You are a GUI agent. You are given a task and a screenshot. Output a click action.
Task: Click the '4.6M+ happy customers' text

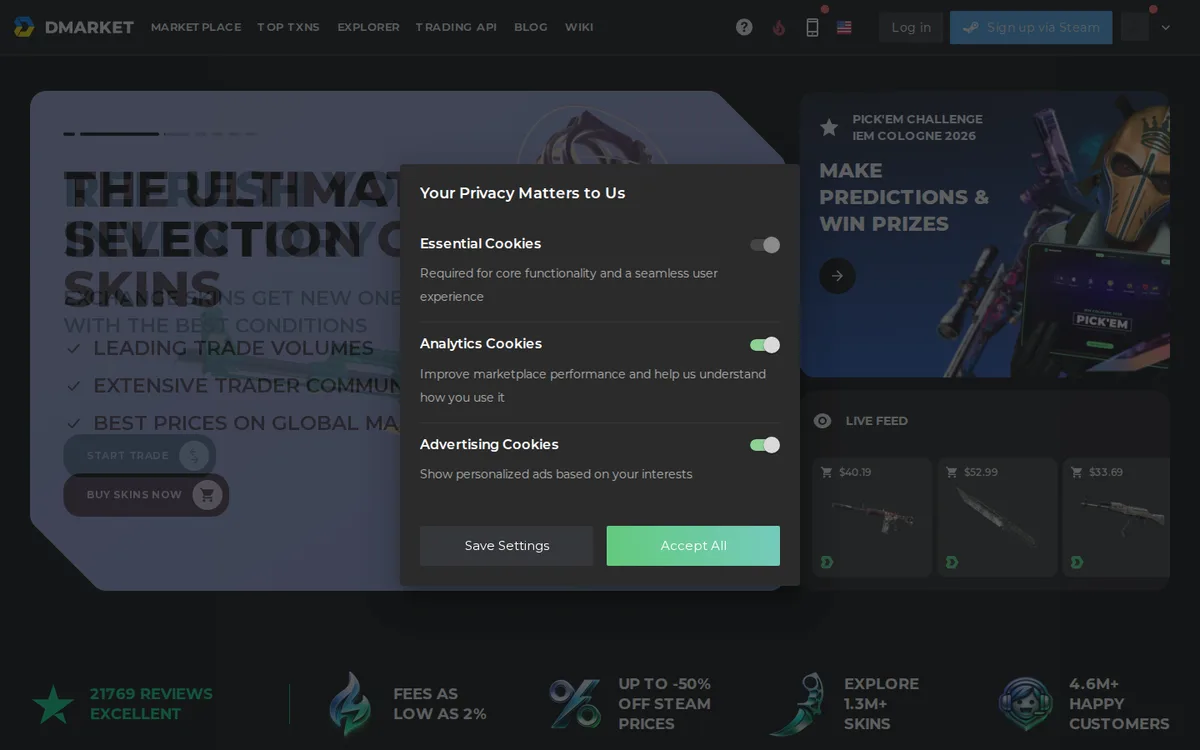pyautogui.click(x=1119, y=704)
